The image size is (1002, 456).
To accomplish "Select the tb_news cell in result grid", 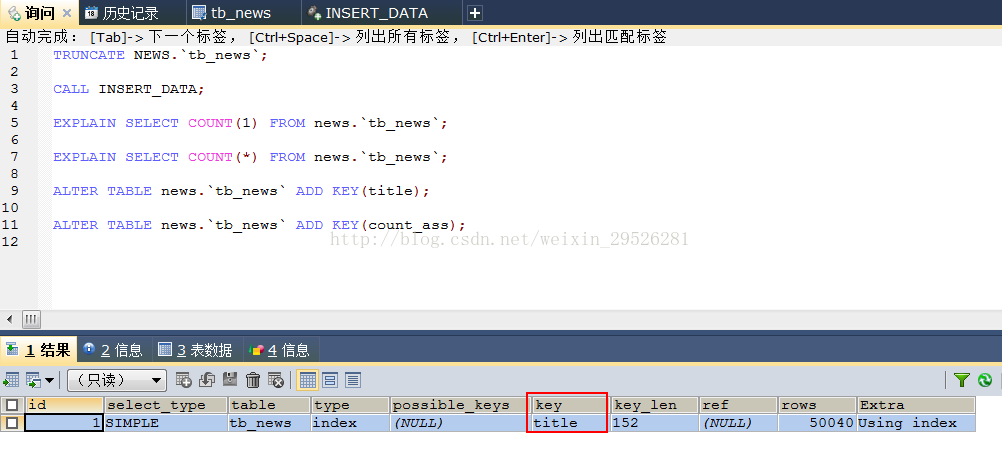I will 270,423.
